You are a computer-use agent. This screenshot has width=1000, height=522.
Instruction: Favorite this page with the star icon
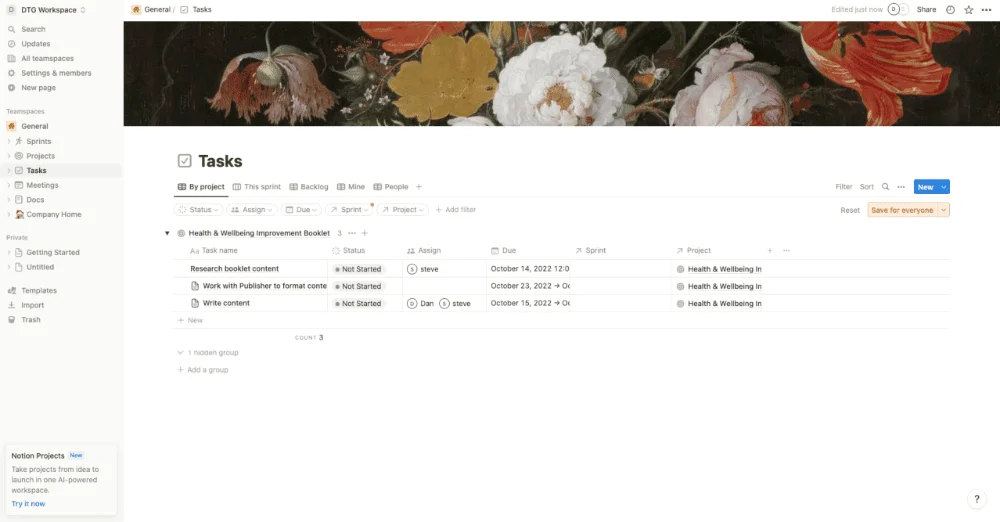click(969, 10)
